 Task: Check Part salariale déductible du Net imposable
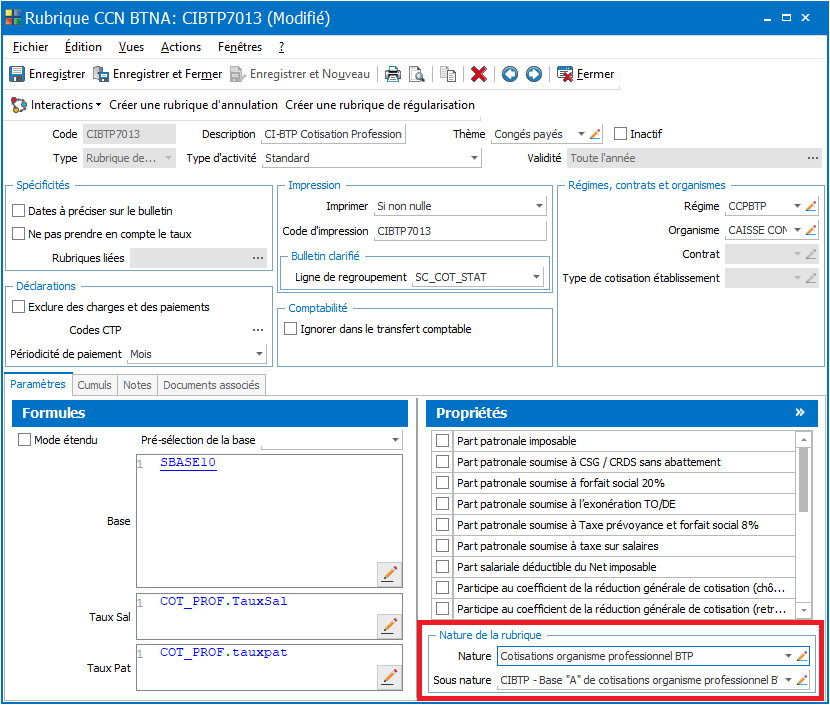click(443, 566)
